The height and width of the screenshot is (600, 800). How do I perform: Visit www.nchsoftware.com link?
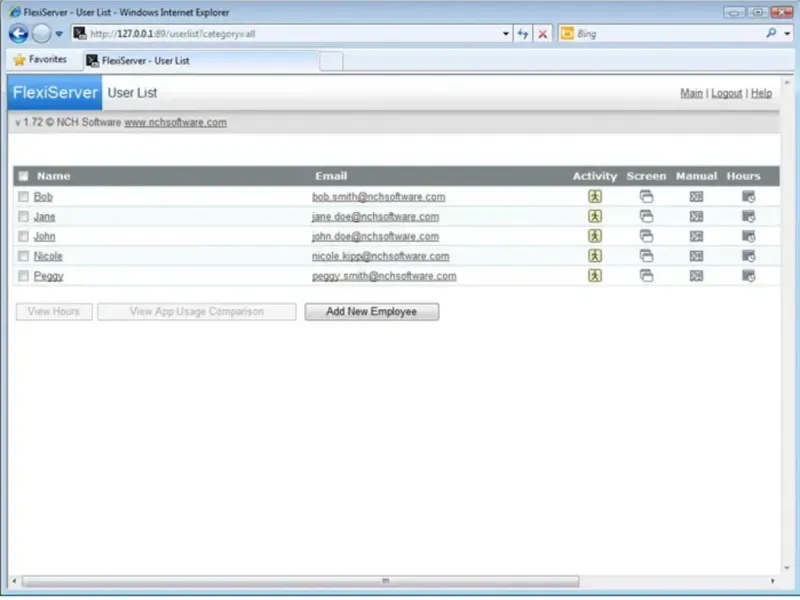[176, 122]
